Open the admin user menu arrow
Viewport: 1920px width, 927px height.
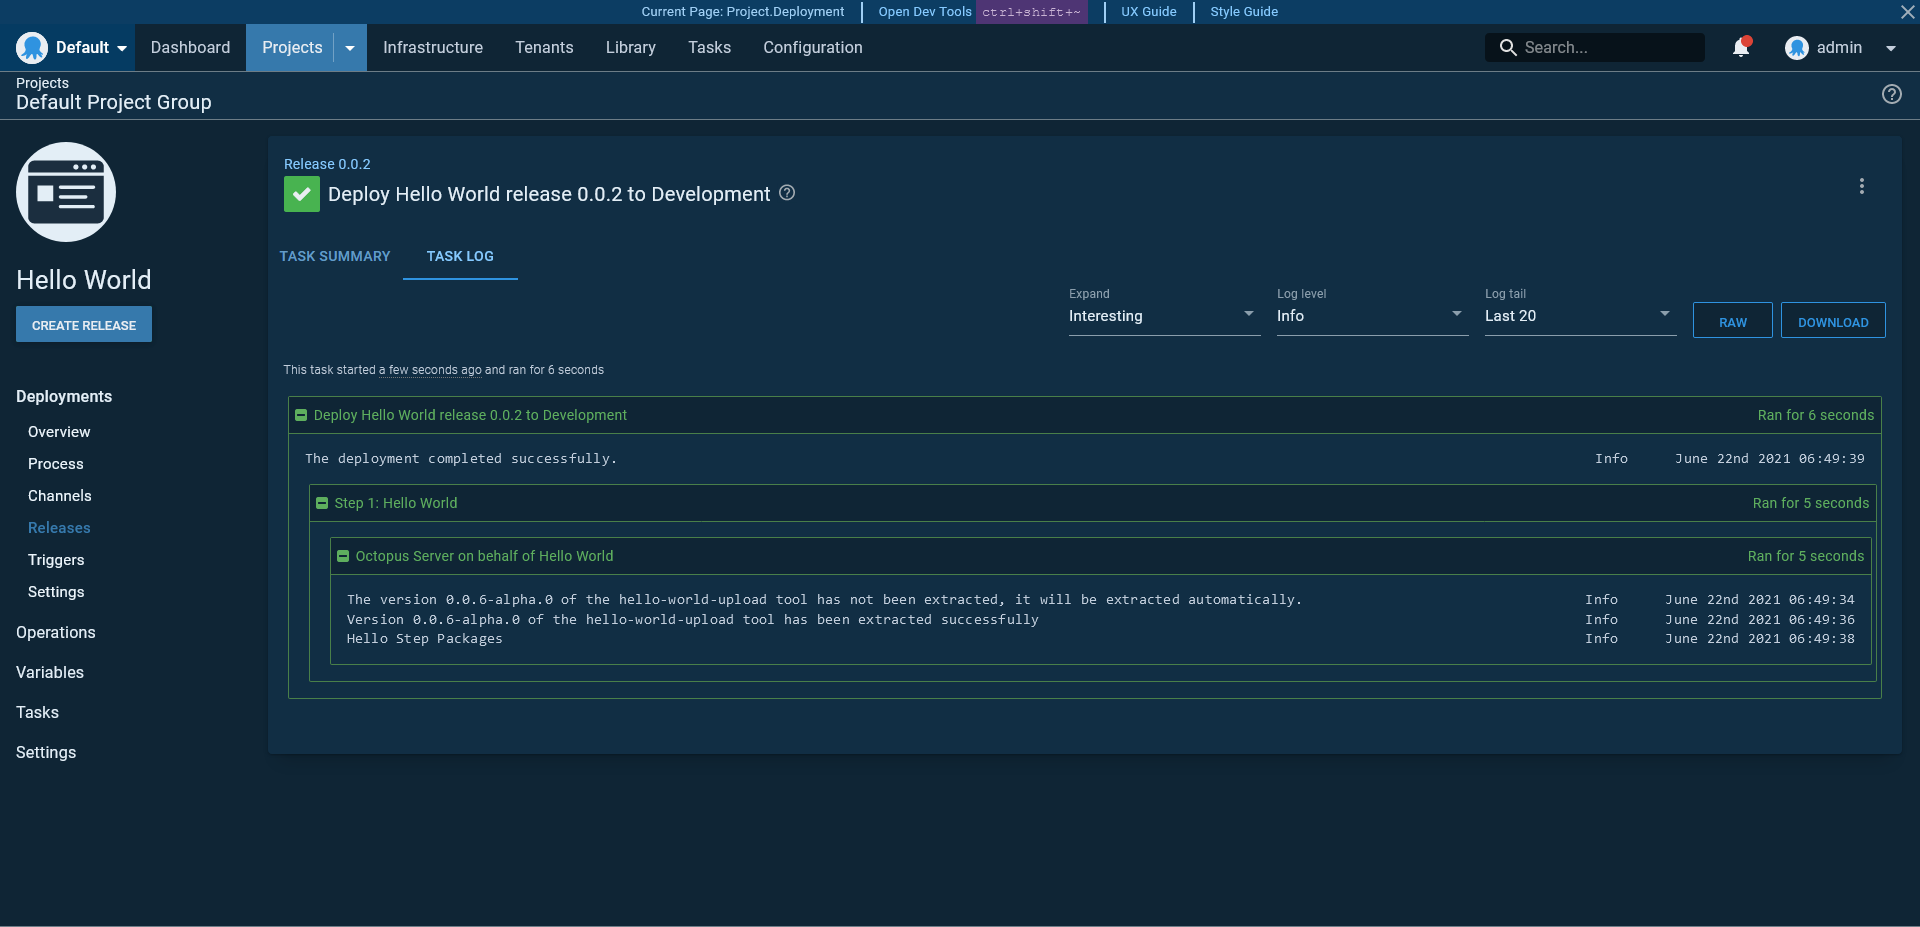1890,48
